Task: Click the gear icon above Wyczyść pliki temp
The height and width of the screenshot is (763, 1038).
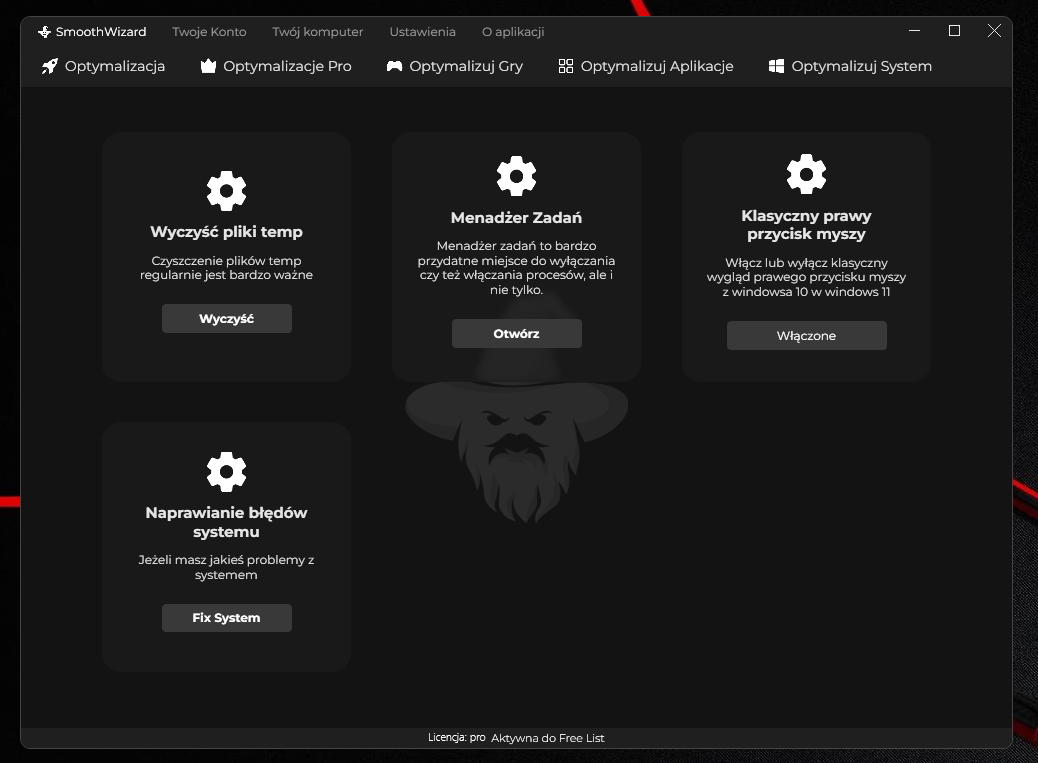Action: click(226, 190)
